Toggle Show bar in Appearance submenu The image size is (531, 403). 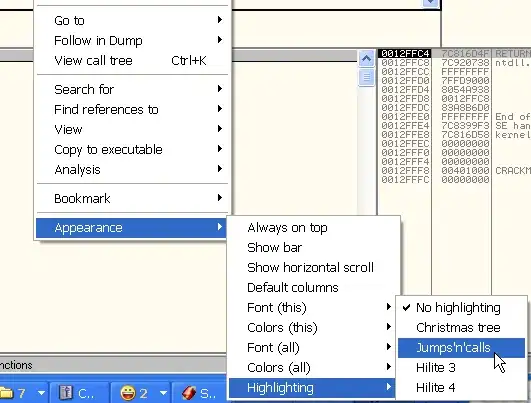pyautogui.click(x=313, y=248)
